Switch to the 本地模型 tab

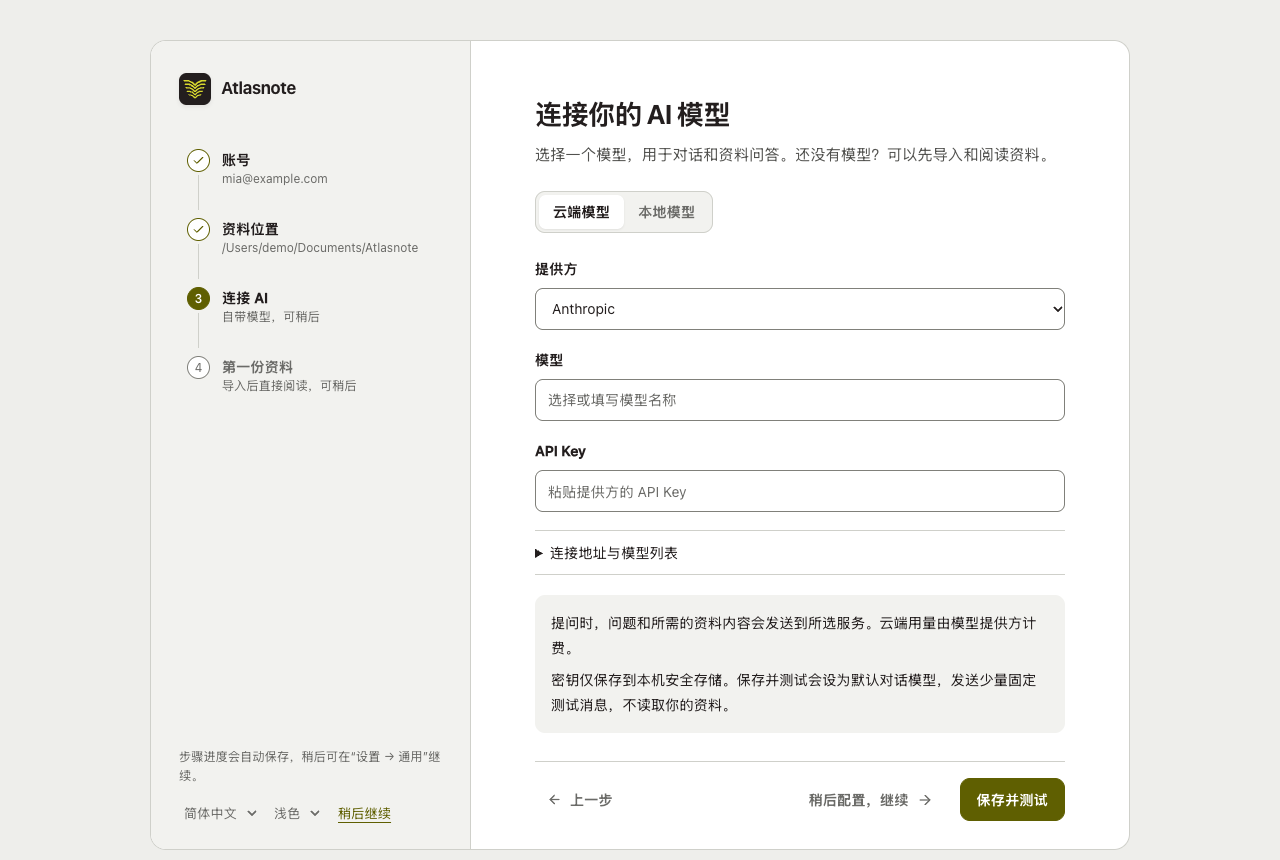667,212
